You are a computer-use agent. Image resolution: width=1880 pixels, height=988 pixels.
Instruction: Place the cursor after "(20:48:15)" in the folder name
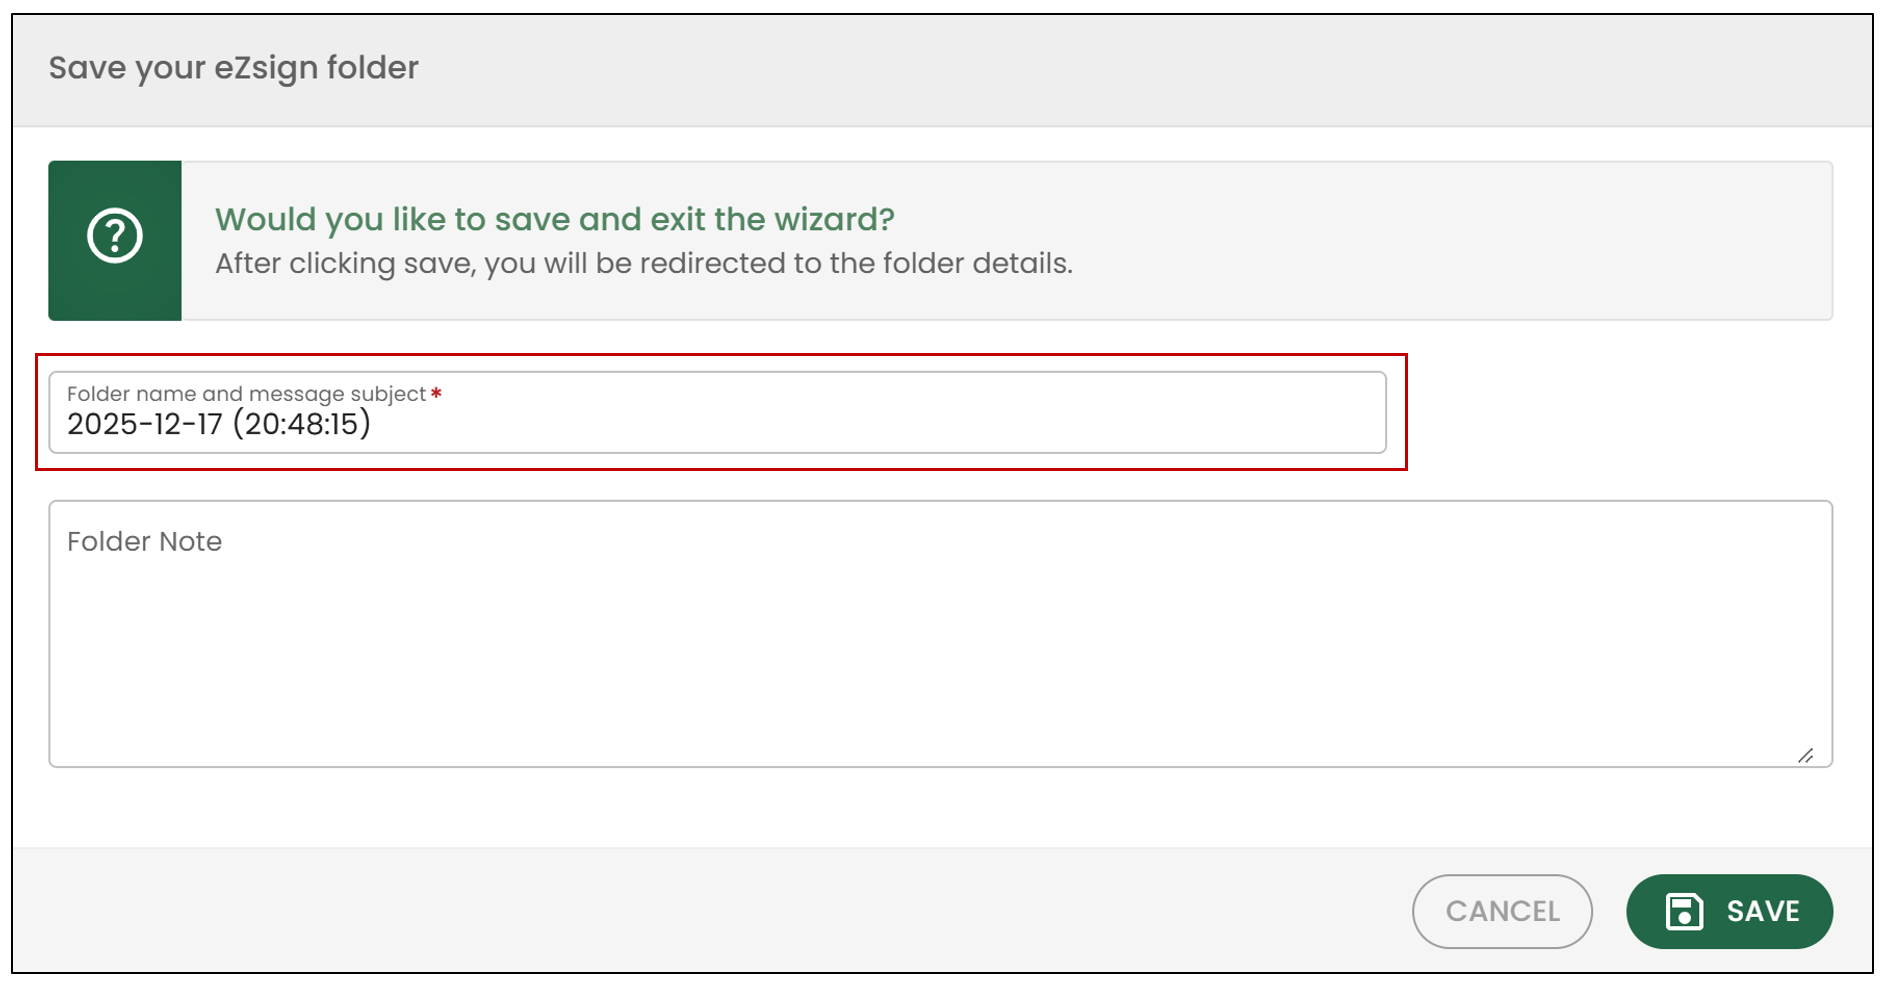(x=373, y=424)
